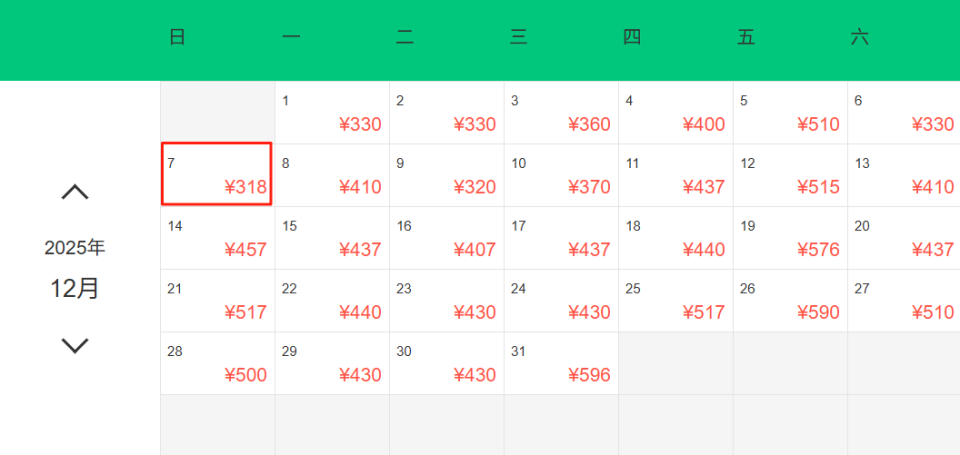Pick December 24 at ¥430
Screen dimensions: 960x455
point(561,301)
